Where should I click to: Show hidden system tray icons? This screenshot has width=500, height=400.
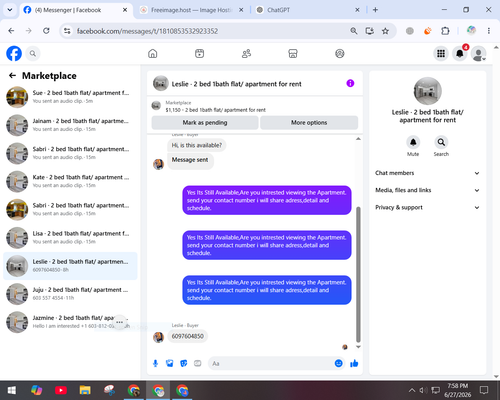[412, 390]
